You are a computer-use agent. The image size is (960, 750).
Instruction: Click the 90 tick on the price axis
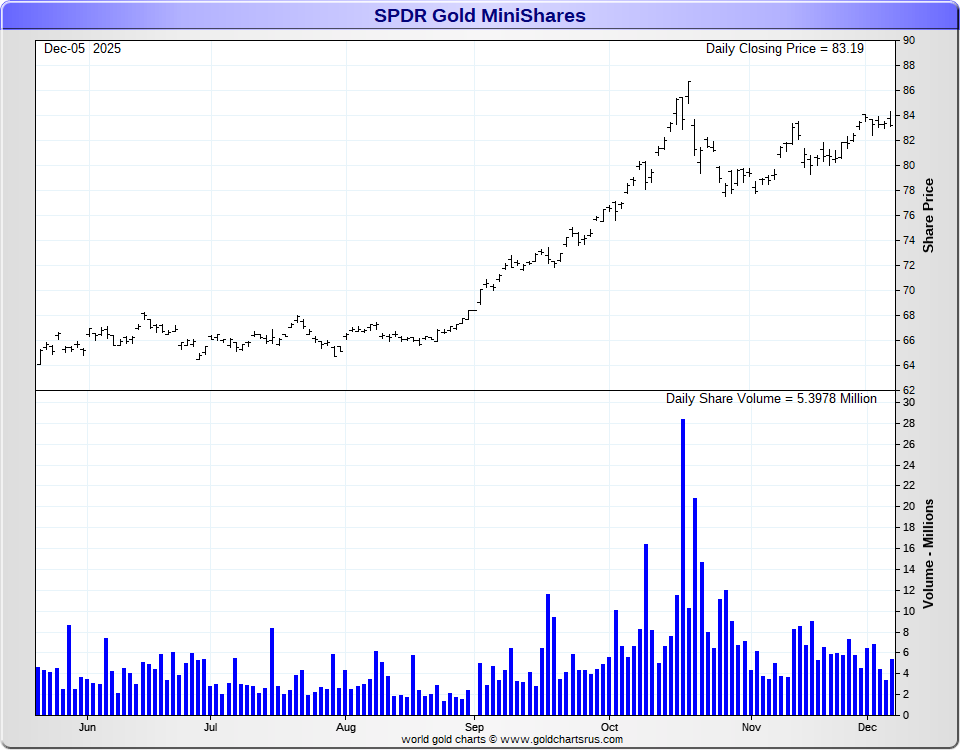tap(909, 40)
